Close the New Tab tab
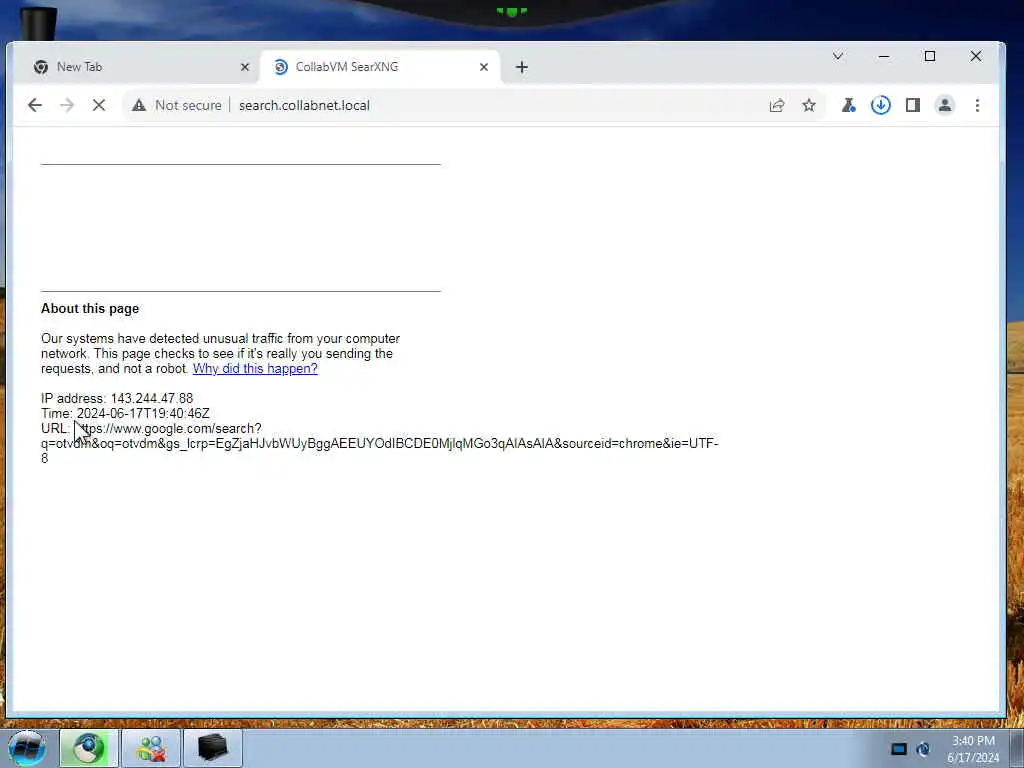The width and height of the screenshot is (1024, 768). pyautogui.click(x=245, y=67)
